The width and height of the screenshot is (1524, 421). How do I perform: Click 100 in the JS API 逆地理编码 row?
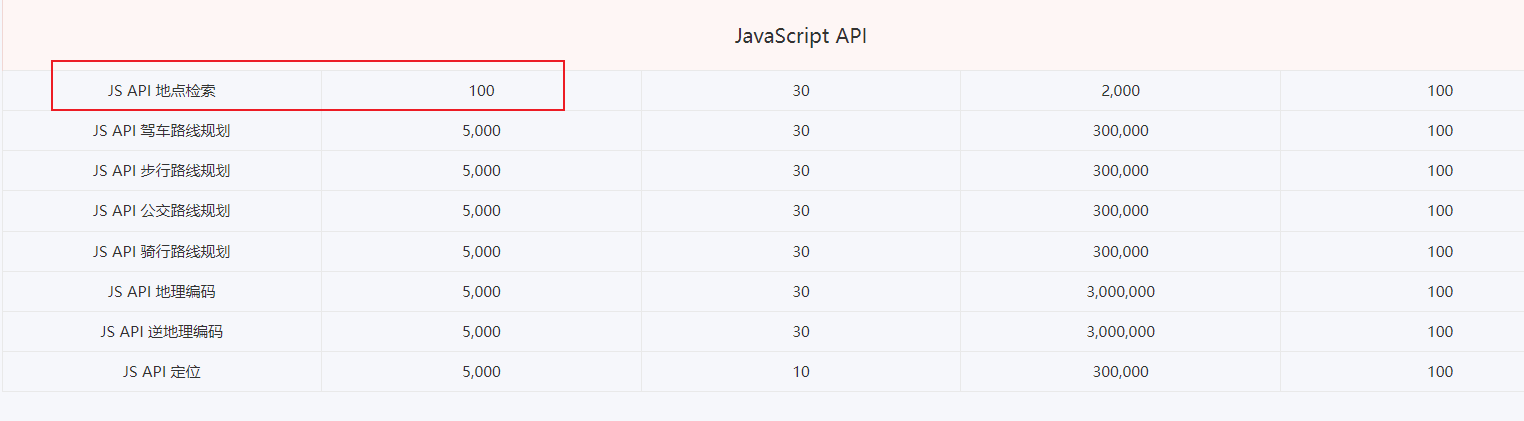(1440, 331)
